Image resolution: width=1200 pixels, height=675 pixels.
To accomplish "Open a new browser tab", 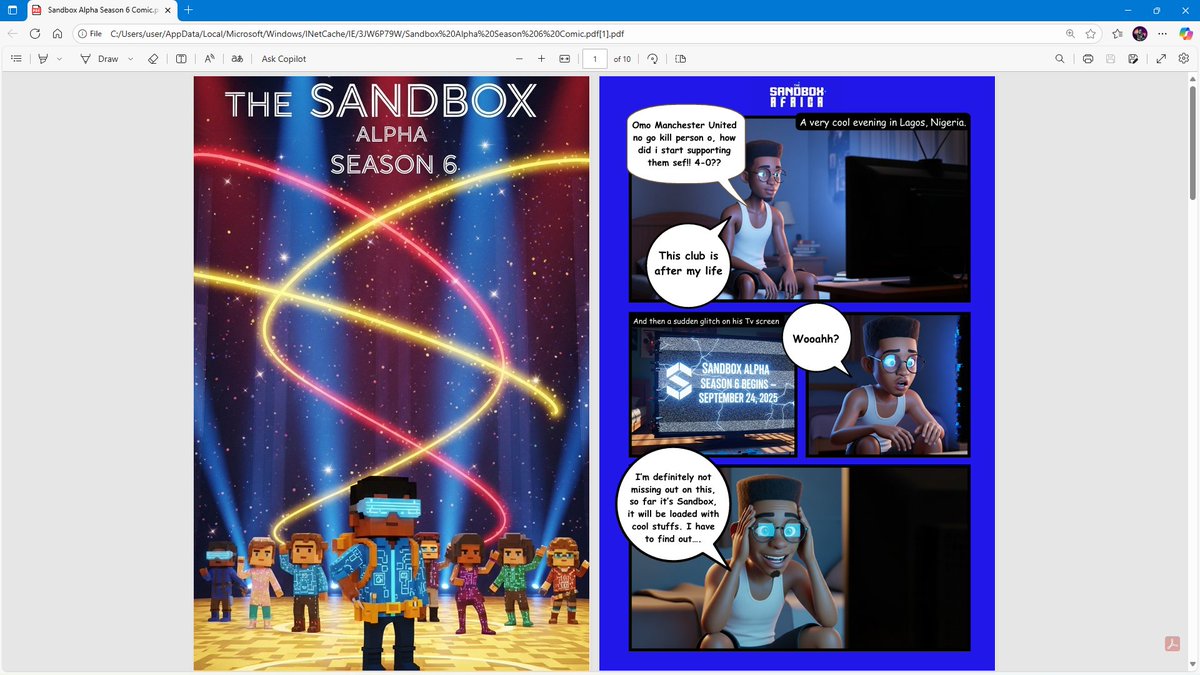I will coord(190,10).
